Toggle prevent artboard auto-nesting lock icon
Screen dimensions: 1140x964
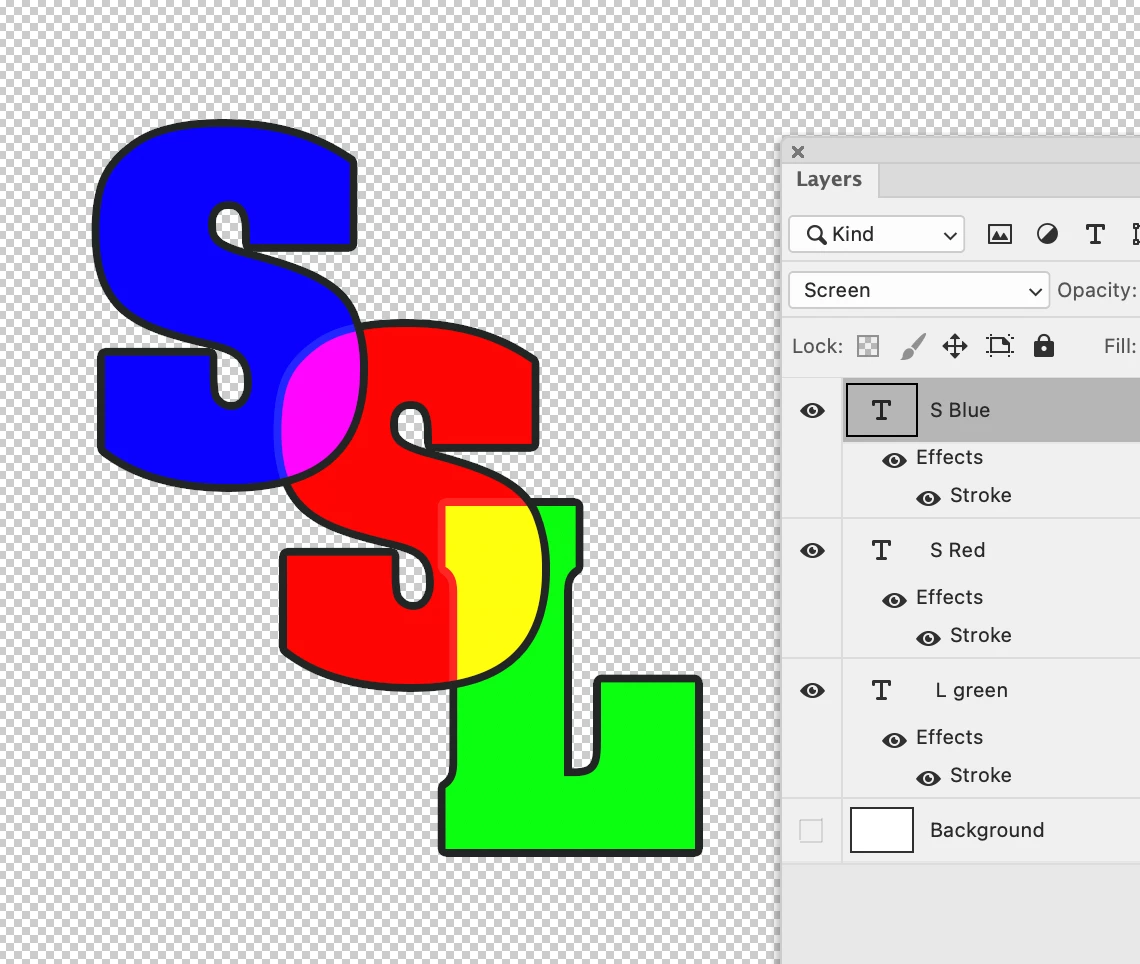point(1000,346)
